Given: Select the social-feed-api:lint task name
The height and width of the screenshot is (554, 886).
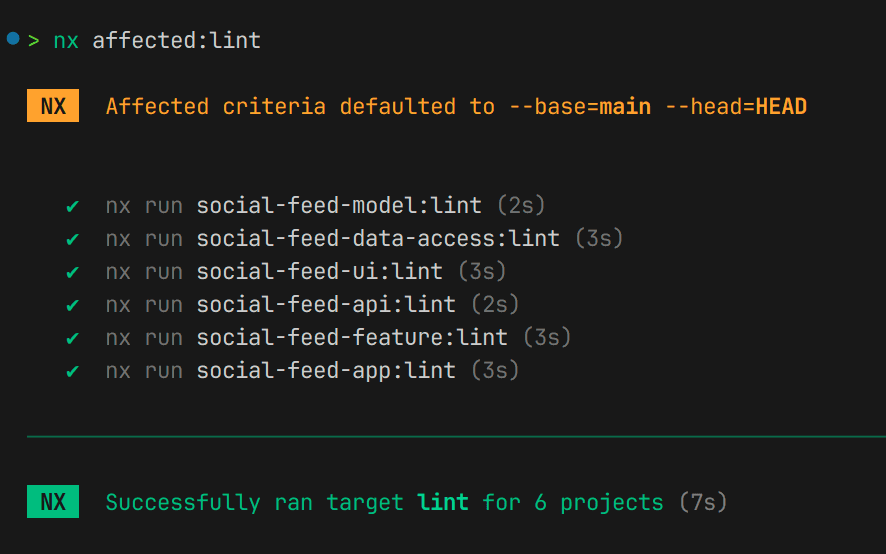Looking at the screenshot, I should (x=326, y=305).
